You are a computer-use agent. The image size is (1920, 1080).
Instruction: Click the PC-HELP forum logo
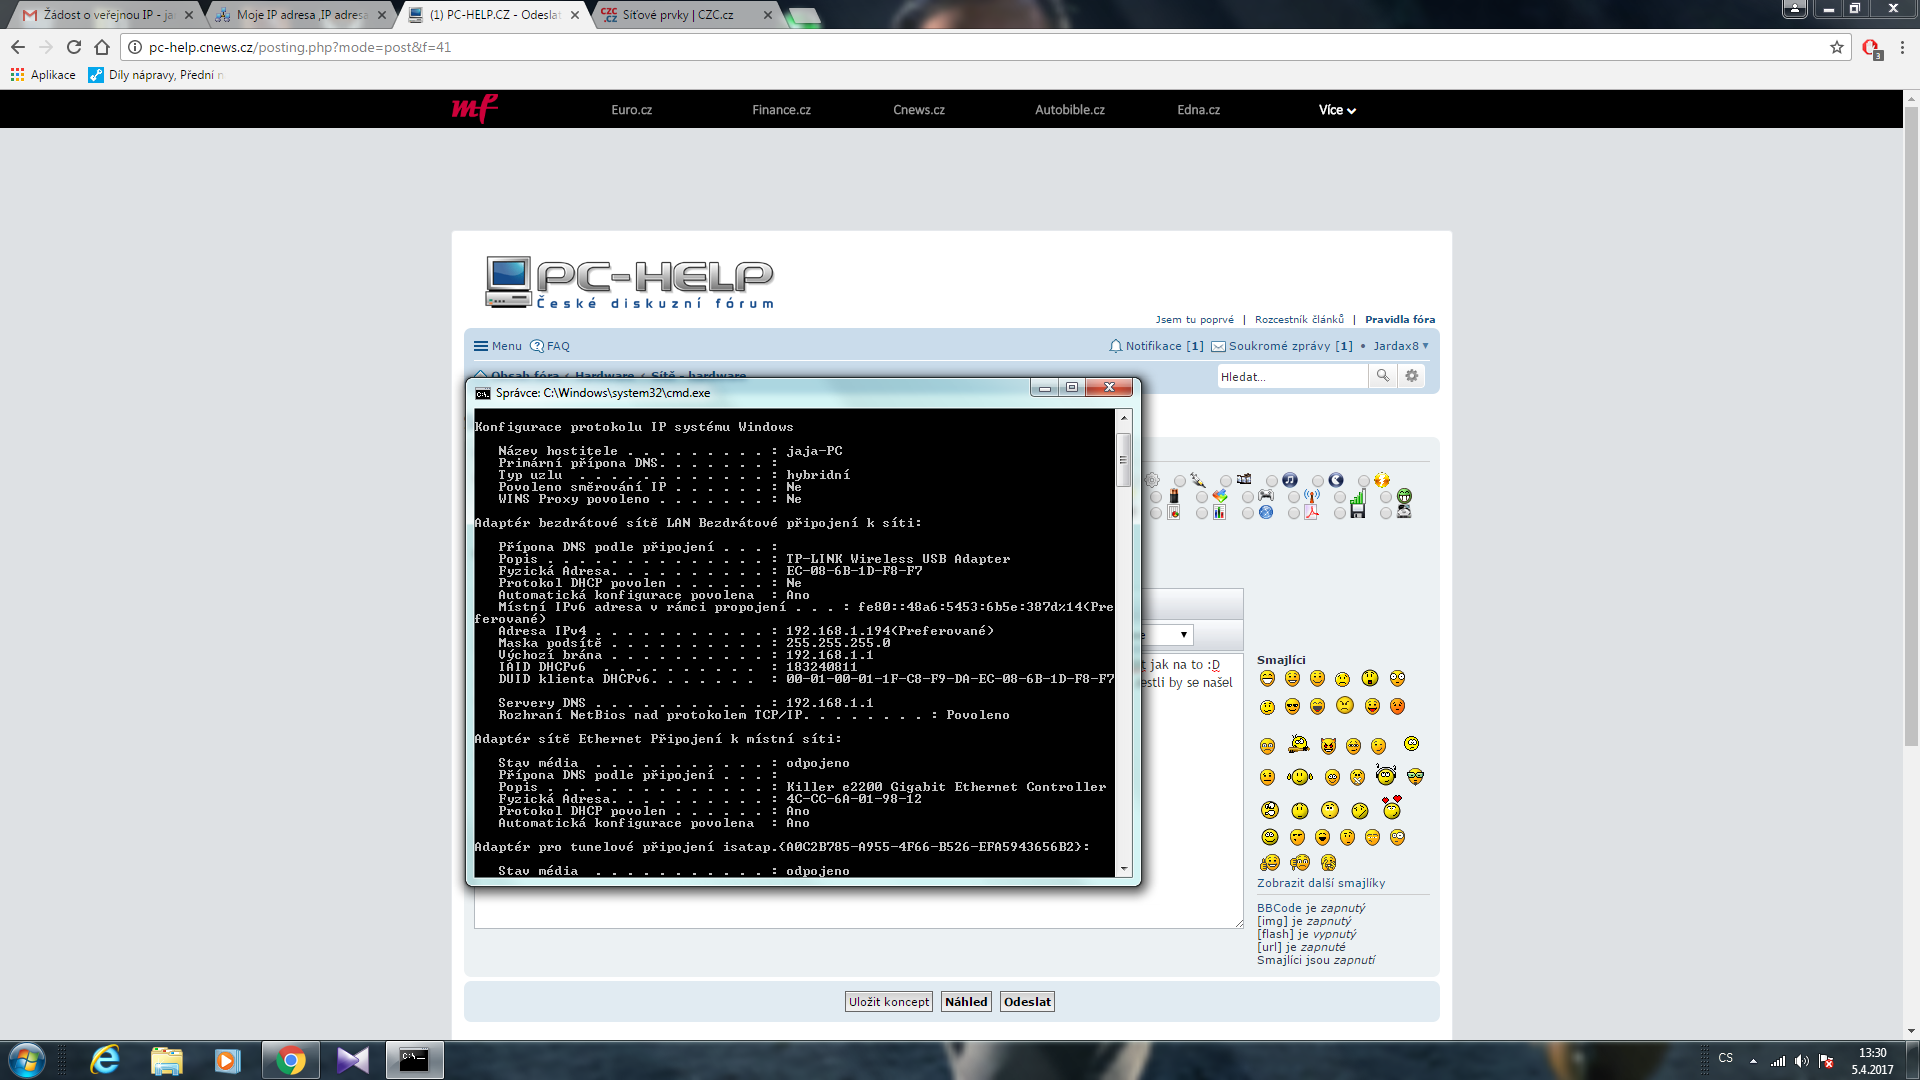click(x=630, y=282)
